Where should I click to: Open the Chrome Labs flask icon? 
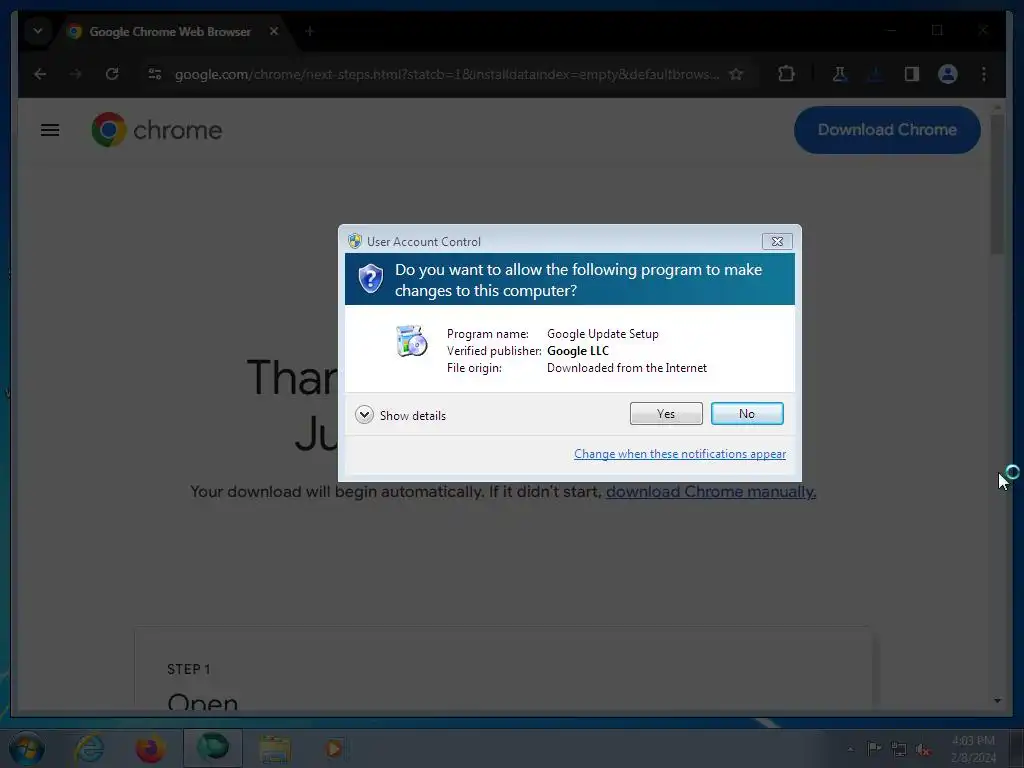[x=840, y=74]
